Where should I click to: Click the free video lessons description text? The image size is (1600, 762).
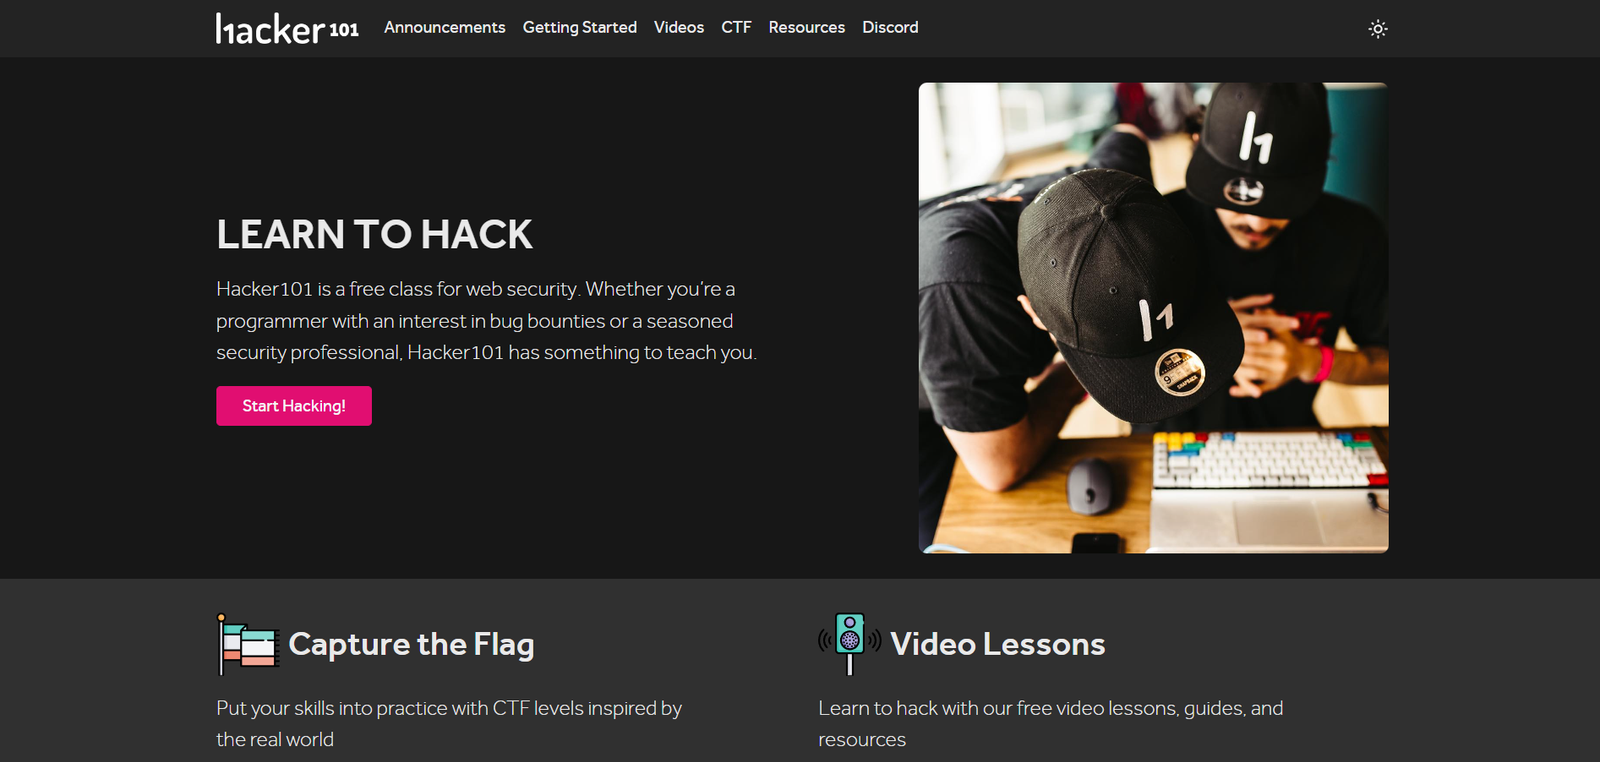pyautogui.click(x=1051, y=724)
